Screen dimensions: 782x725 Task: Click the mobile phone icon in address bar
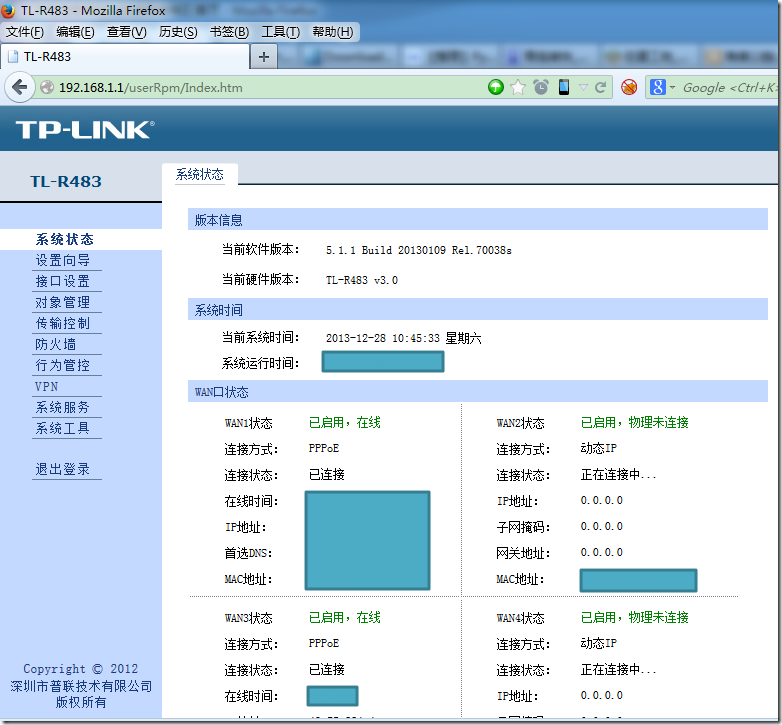(x=564, y=87)
